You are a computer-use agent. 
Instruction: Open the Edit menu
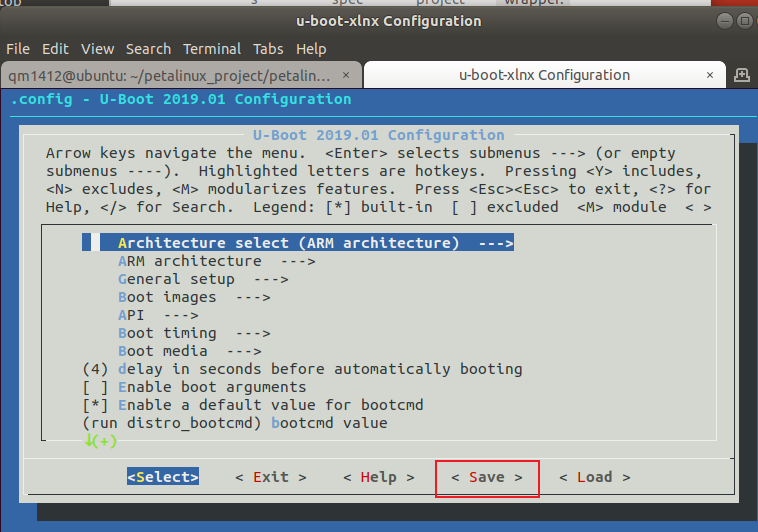point(55,49)
